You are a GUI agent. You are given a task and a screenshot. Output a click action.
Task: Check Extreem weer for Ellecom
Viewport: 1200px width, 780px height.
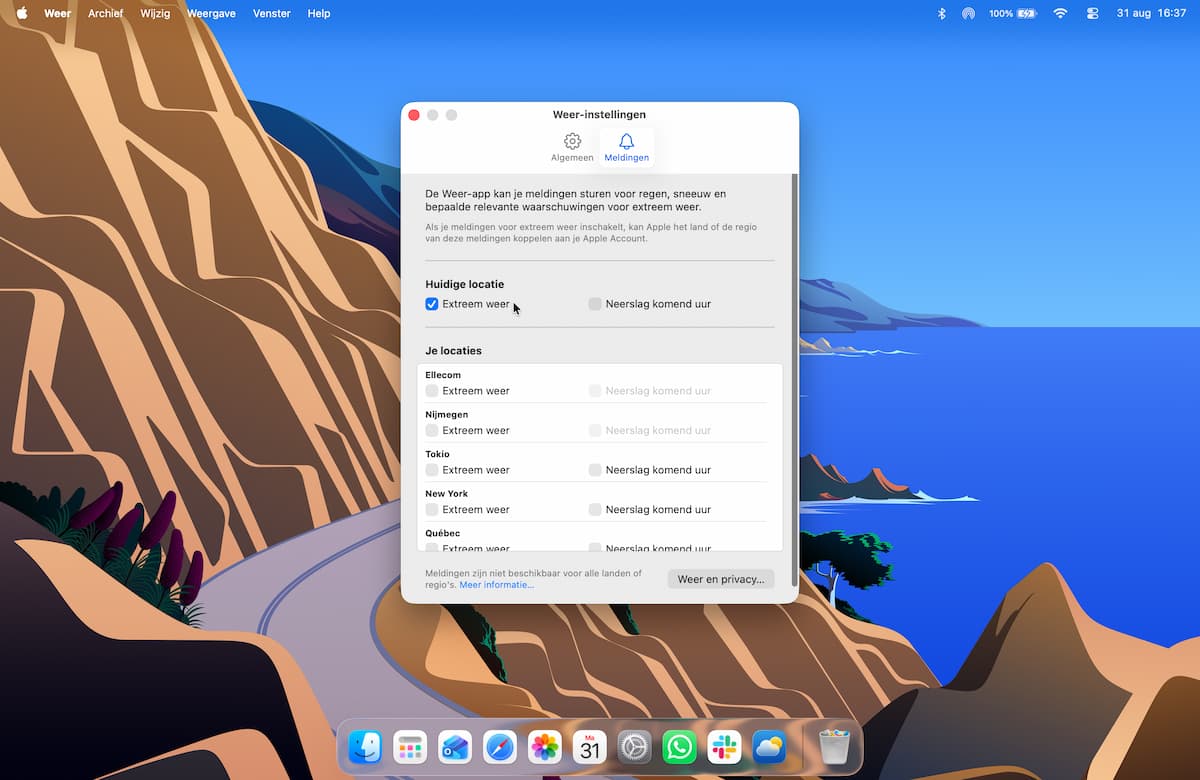pos(432,391)
